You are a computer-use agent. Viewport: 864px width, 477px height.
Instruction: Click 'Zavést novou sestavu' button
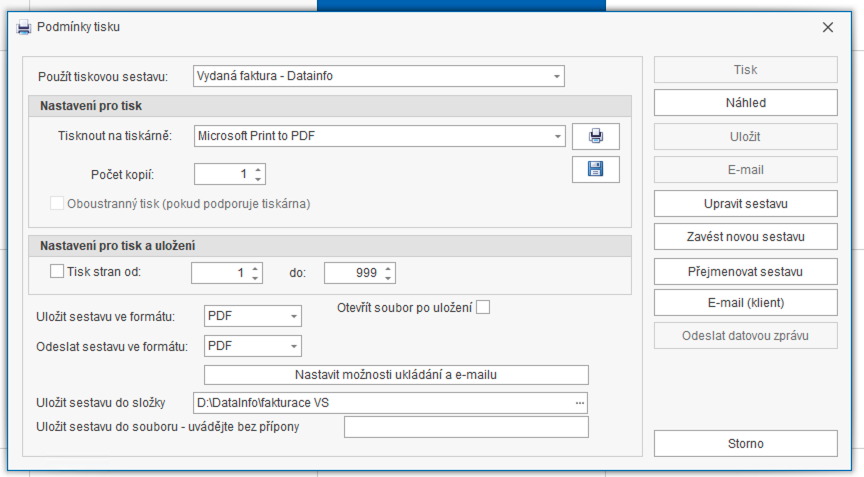(x=745, y=237)
